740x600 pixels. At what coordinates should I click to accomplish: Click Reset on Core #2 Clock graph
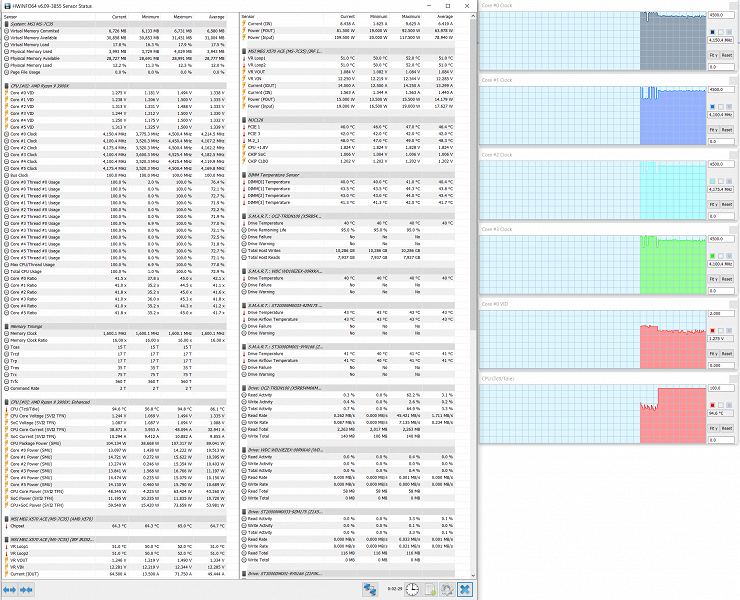(x=727, y=204)
